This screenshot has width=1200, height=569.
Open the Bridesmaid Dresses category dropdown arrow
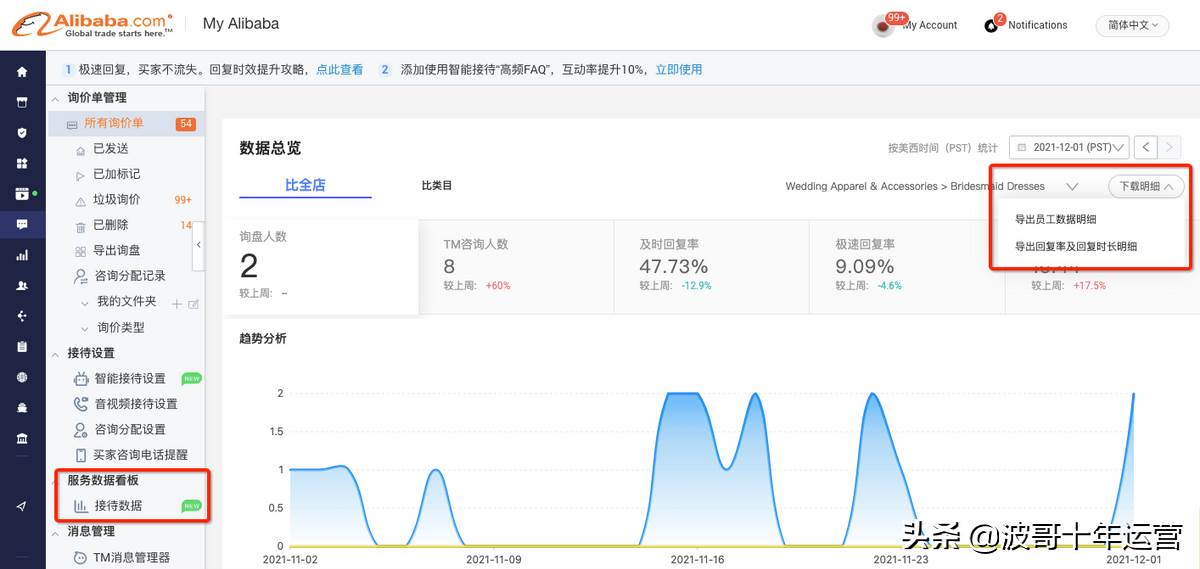1072,187
